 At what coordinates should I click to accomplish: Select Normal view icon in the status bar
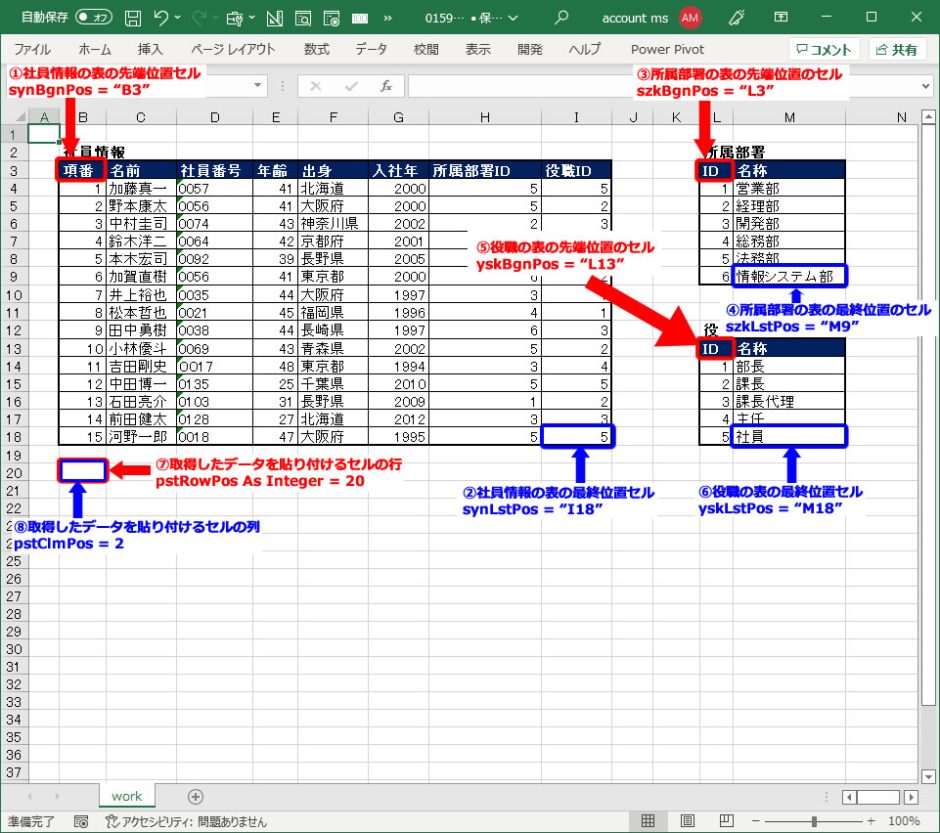(648, 821)
